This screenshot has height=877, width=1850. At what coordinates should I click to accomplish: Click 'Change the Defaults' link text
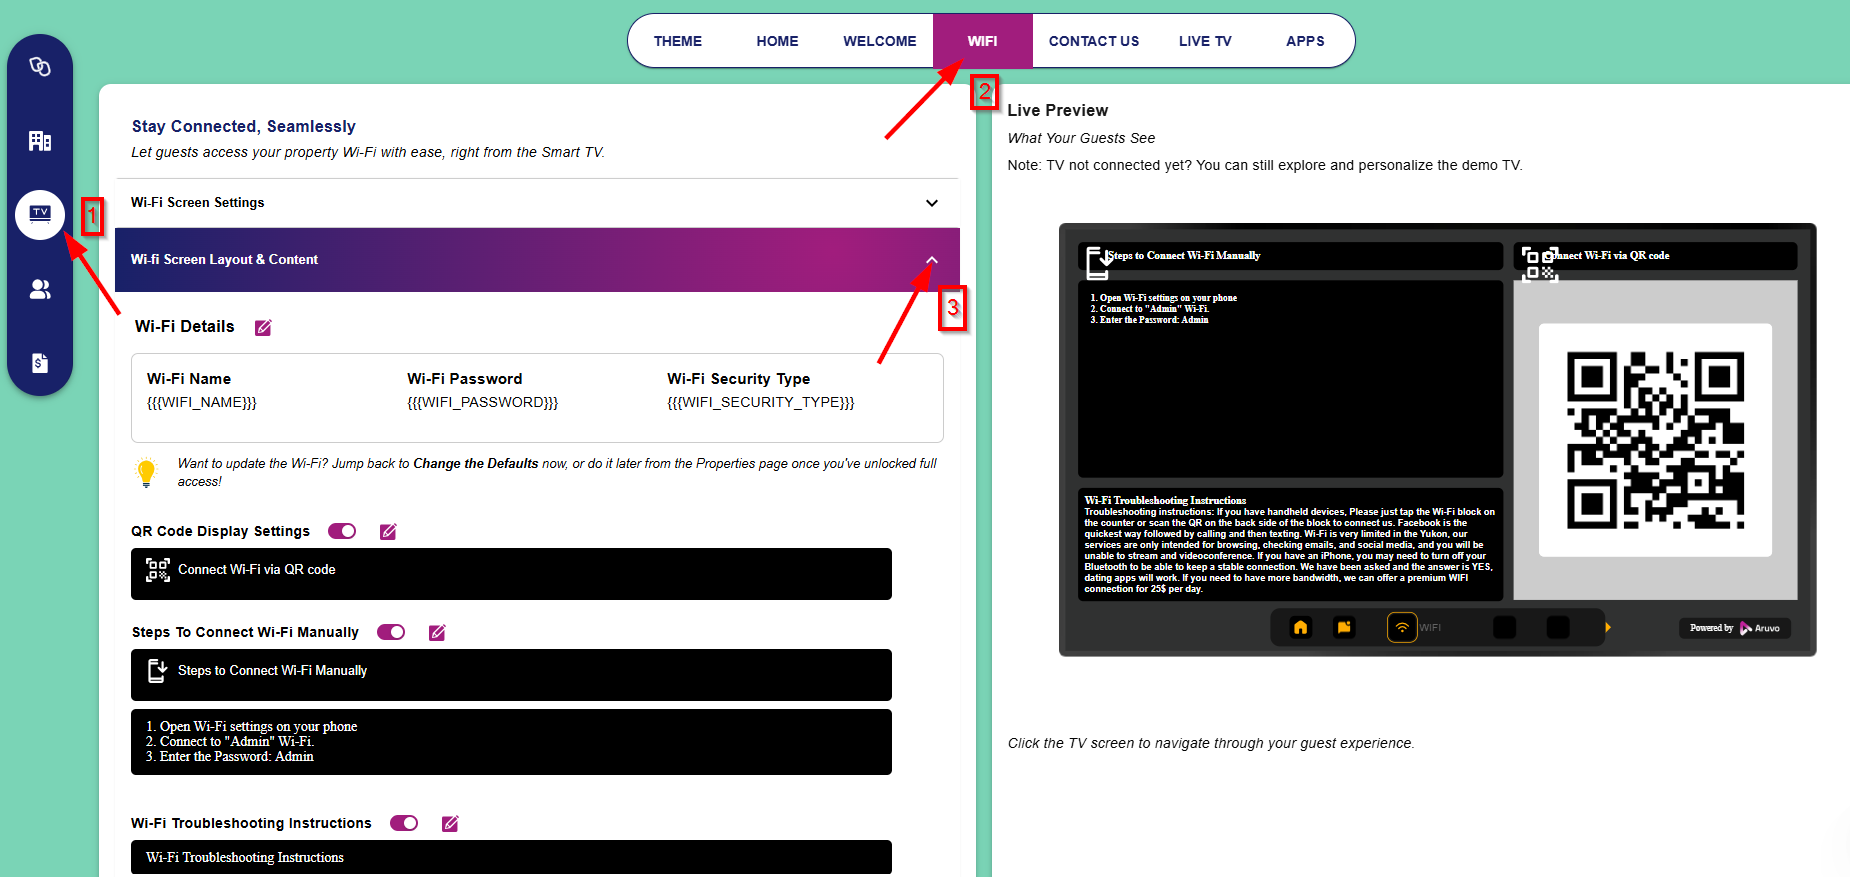coord(476,464)
